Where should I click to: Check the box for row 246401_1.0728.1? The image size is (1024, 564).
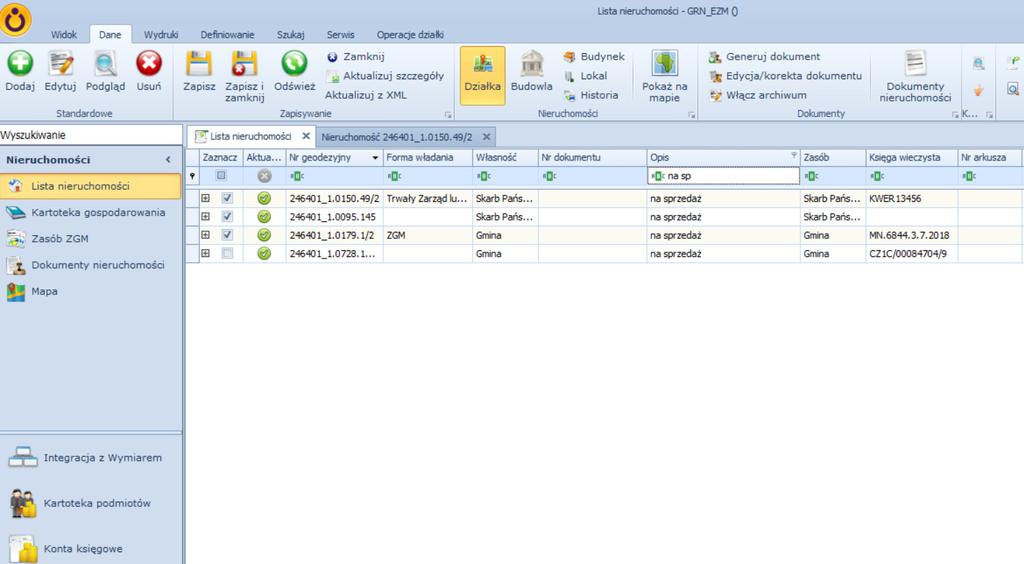(x=227, y=253)
